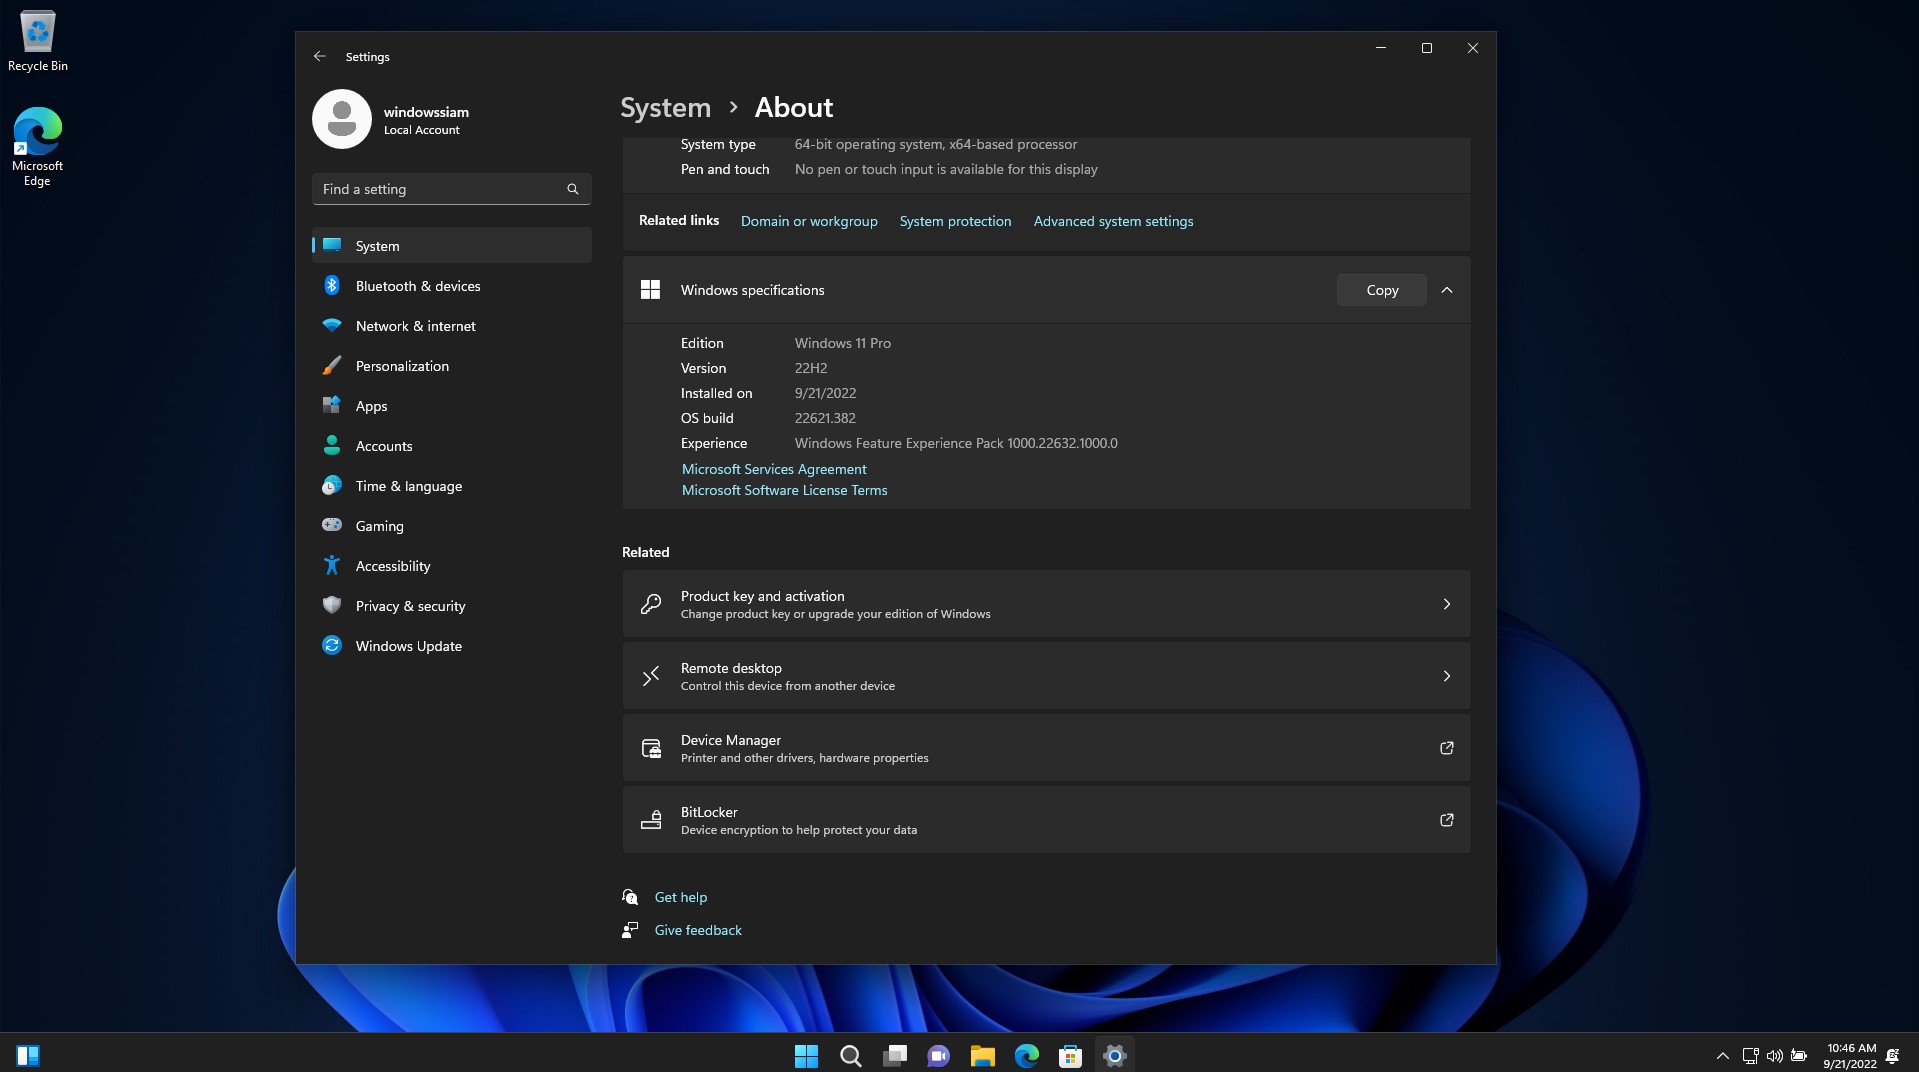Click the Gaming controller icon
Viewport: 1919px width, 1072px height.
[x=332, y=525]
